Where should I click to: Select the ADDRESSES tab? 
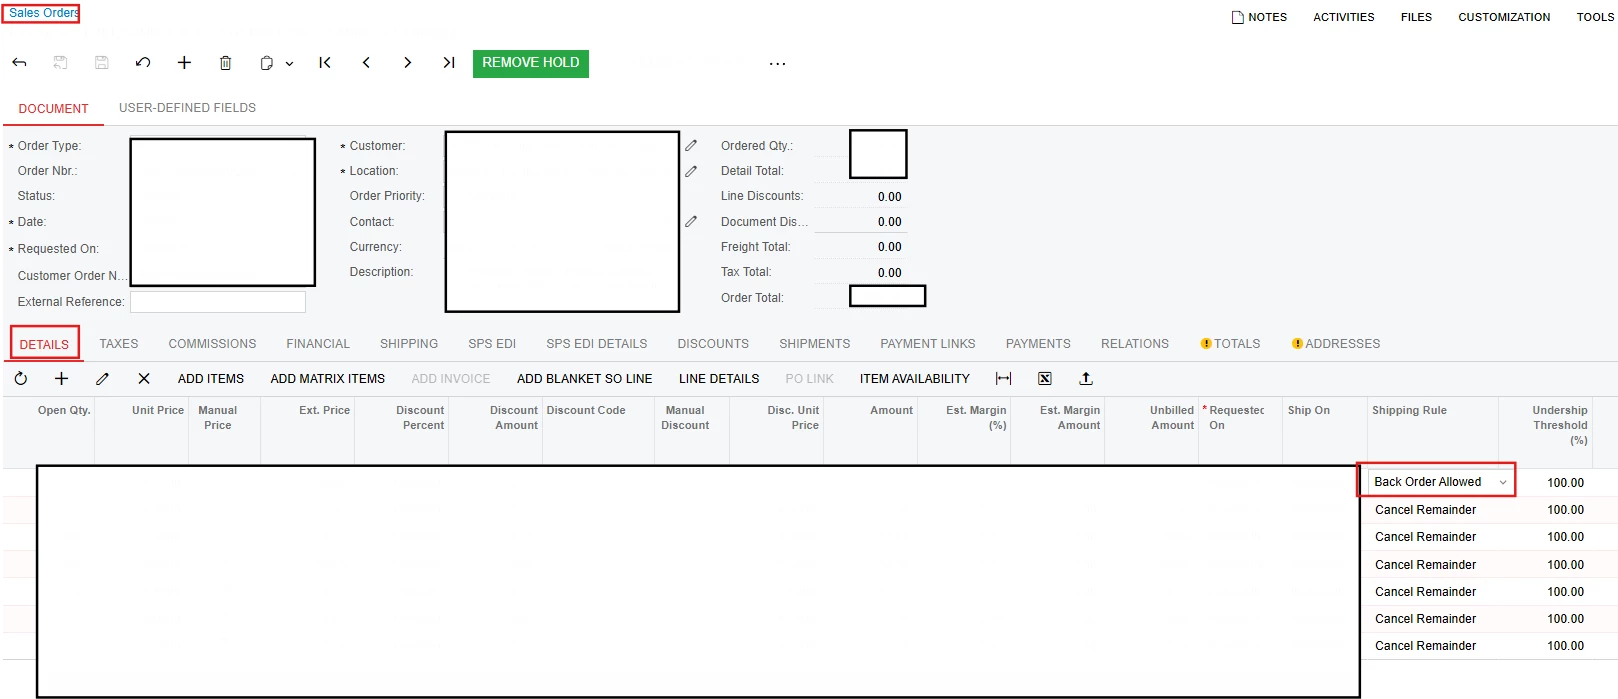pos(1336,344)
